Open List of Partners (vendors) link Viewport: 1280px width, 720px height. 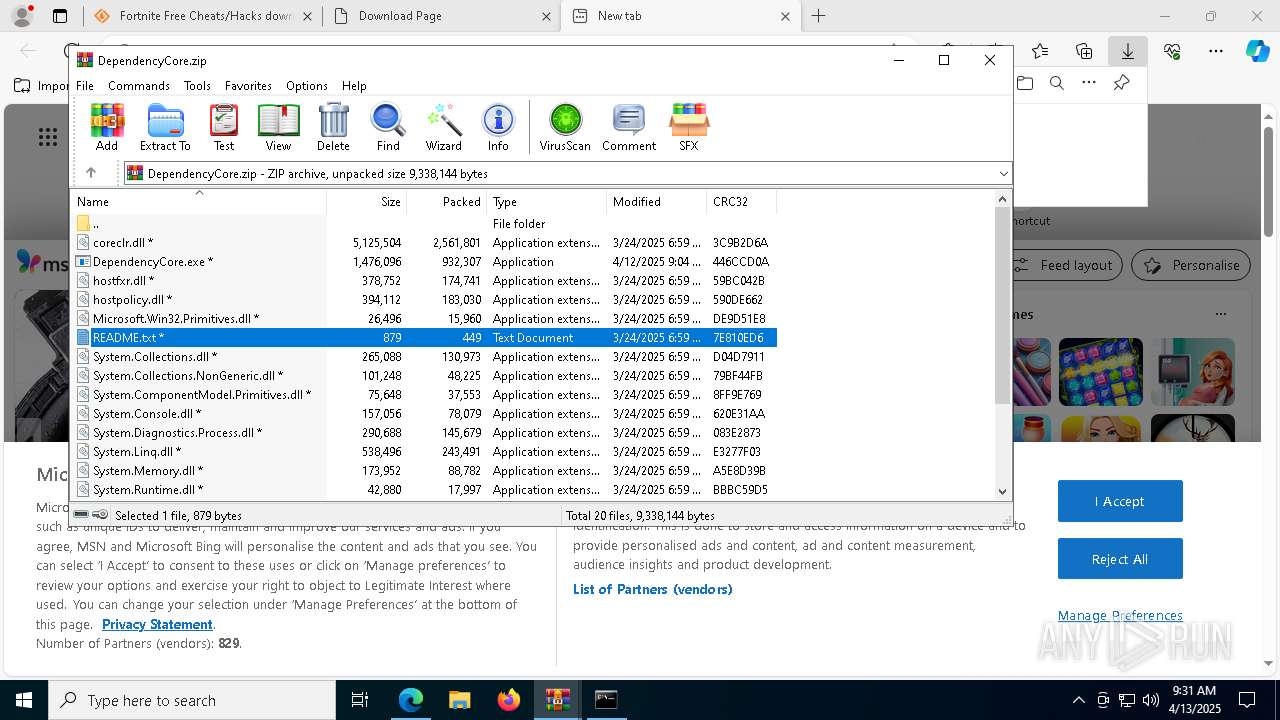(x=653, y=589)
